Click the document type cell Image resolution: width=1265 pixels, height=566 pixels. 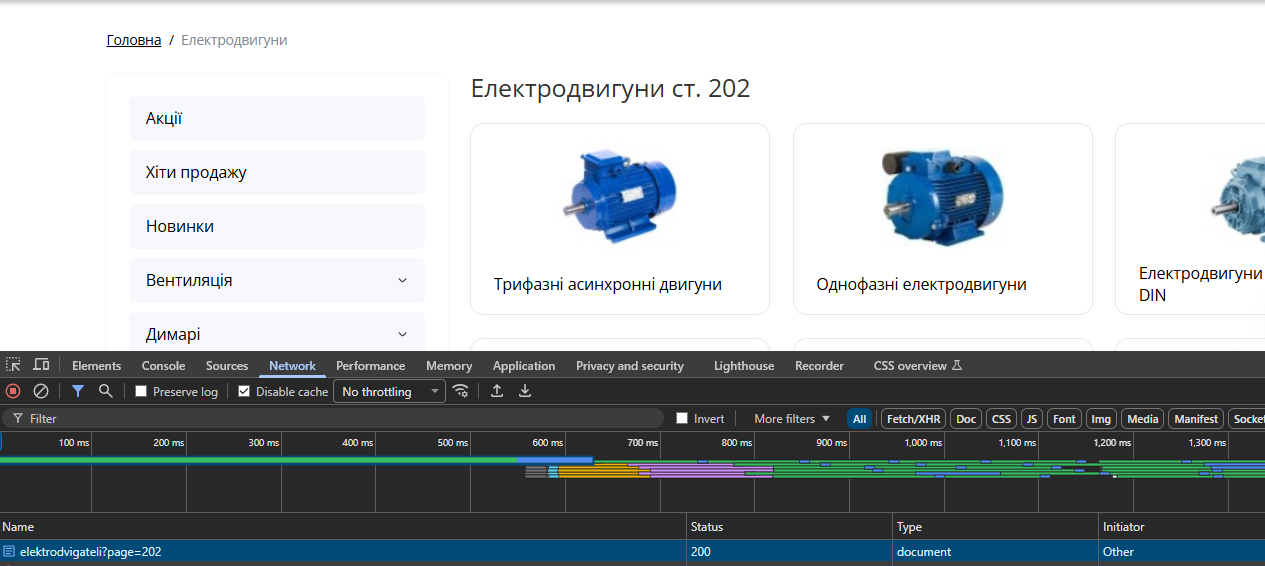click(x=995, y=552)
